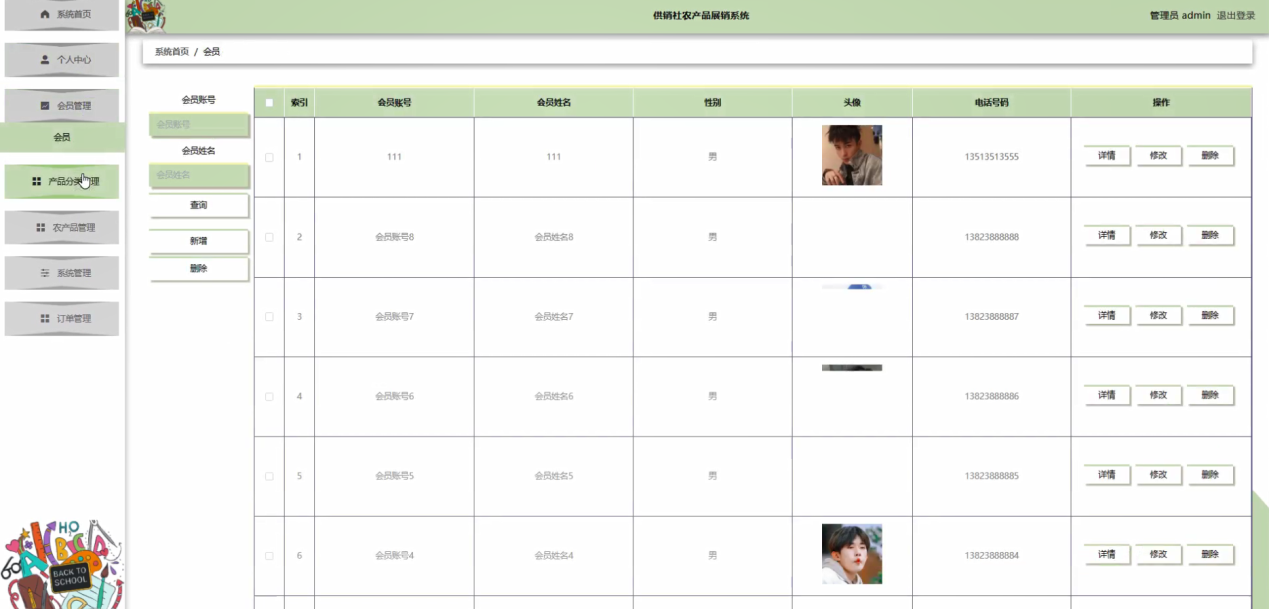Focus the 会员姓名 search field
Screen dimensions: 1269x609
[198, 175]
